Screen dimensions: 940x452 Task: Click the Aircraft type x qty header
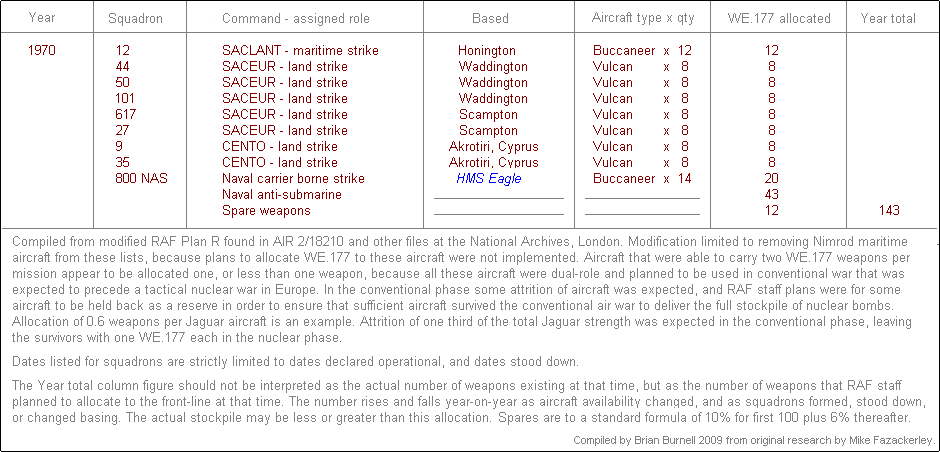click(x=642, y=18)
